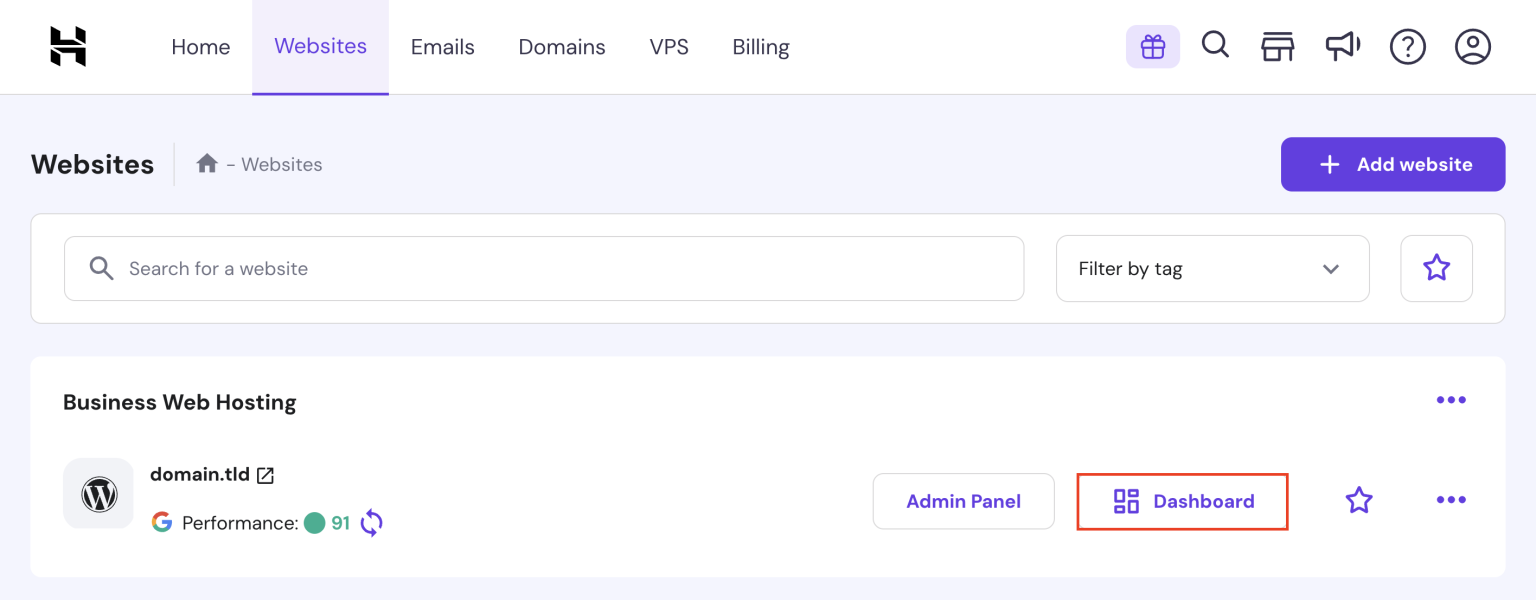Open the Business Web Hosting options menu

click(x=1451, y=400)
